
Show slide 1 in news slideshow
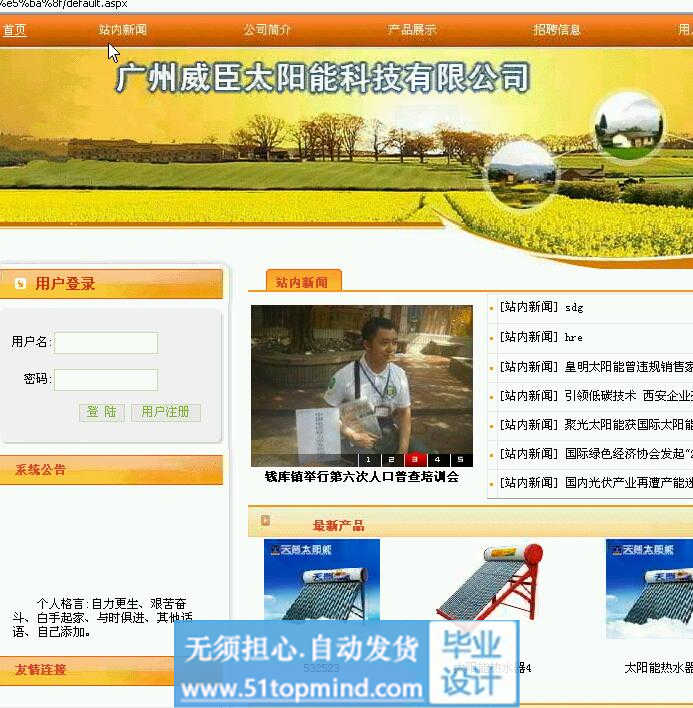(x=369, y=460)
